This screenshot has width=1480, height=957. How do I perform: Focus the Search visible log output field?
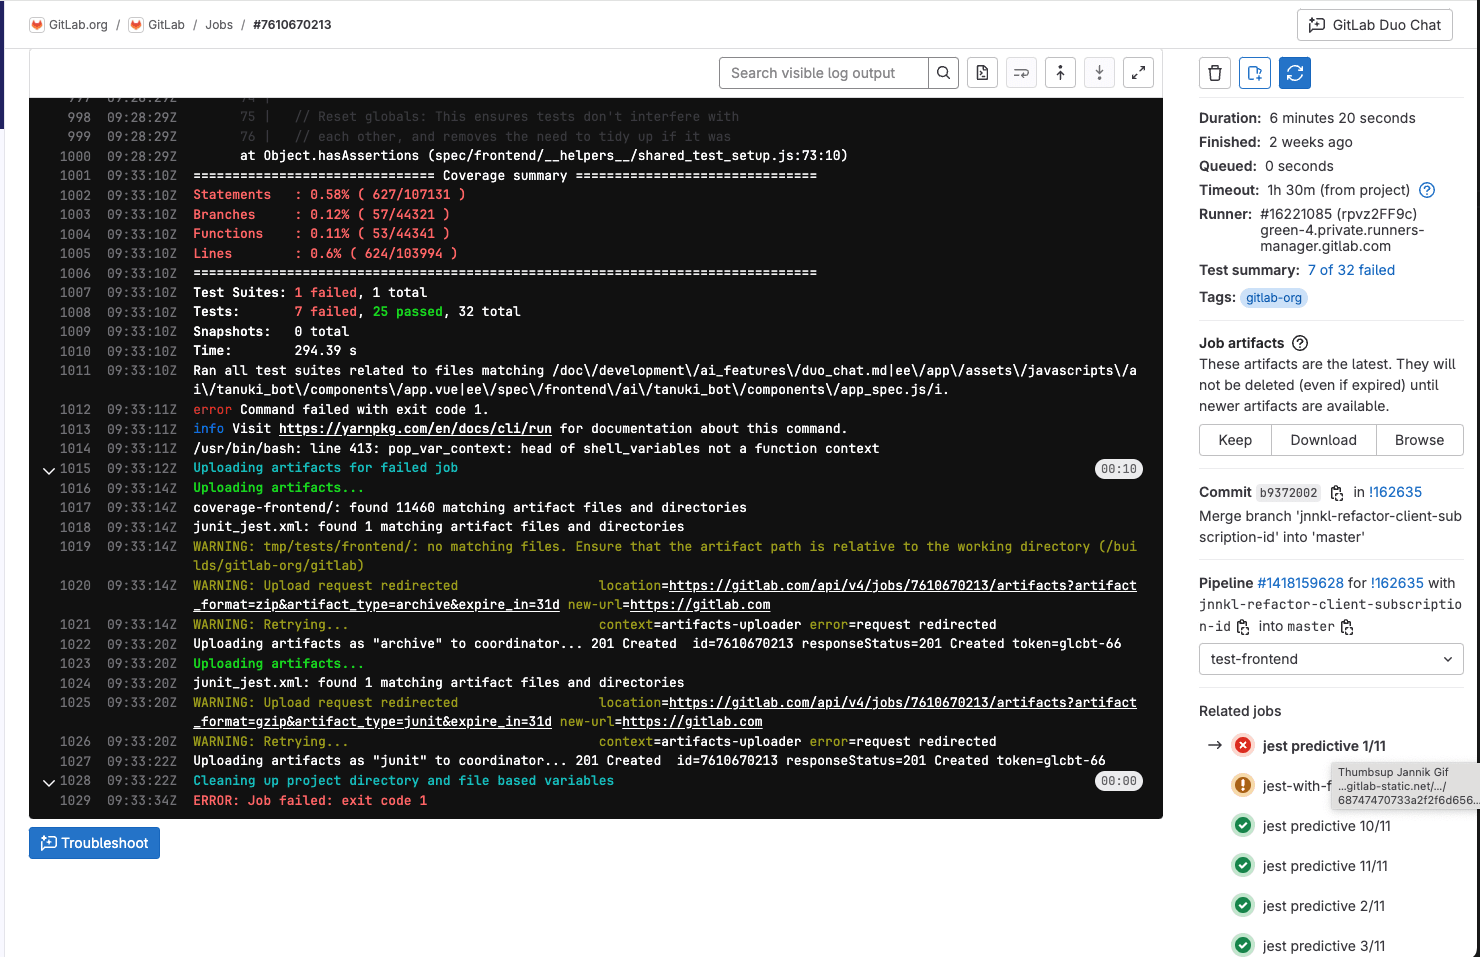click(824, 73)
